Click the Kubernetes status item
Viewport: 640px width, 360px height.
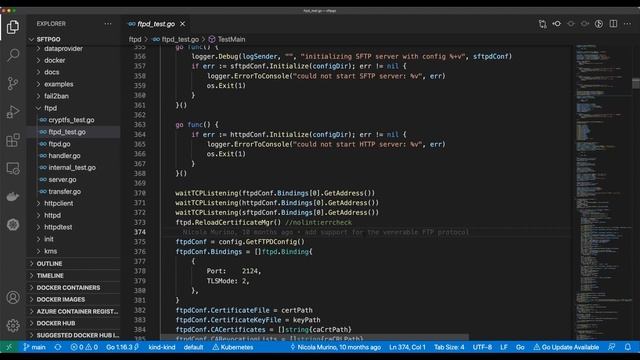click(233, 347)
